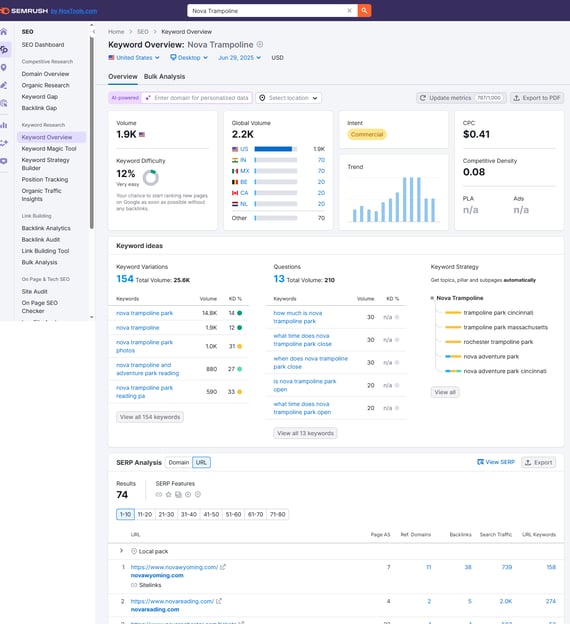This screenshot has height=624, width=570.
Task: Click the Sitelinks icon under novawyoming.com
Action: tap(134, 585)
